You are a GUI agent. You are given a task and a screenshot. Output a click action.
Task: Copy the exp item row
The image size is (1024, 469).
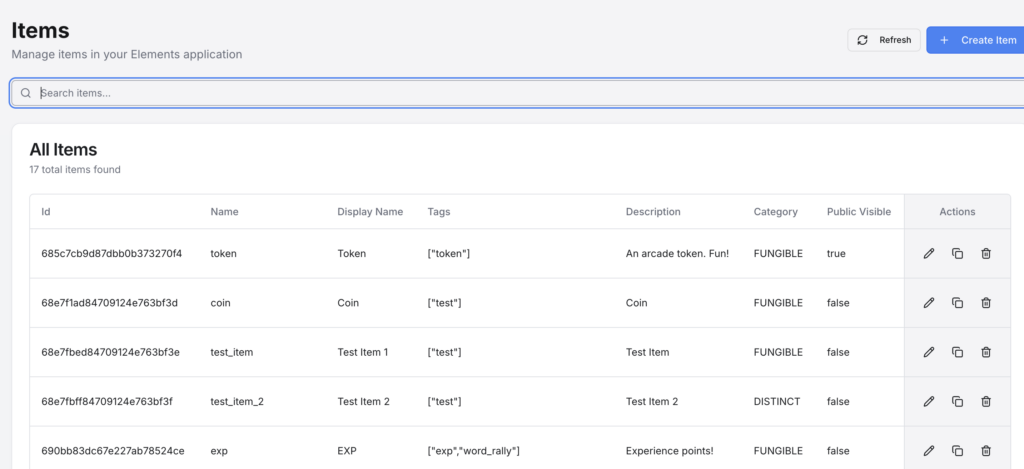pyautogui.click(x=957, y=451)
